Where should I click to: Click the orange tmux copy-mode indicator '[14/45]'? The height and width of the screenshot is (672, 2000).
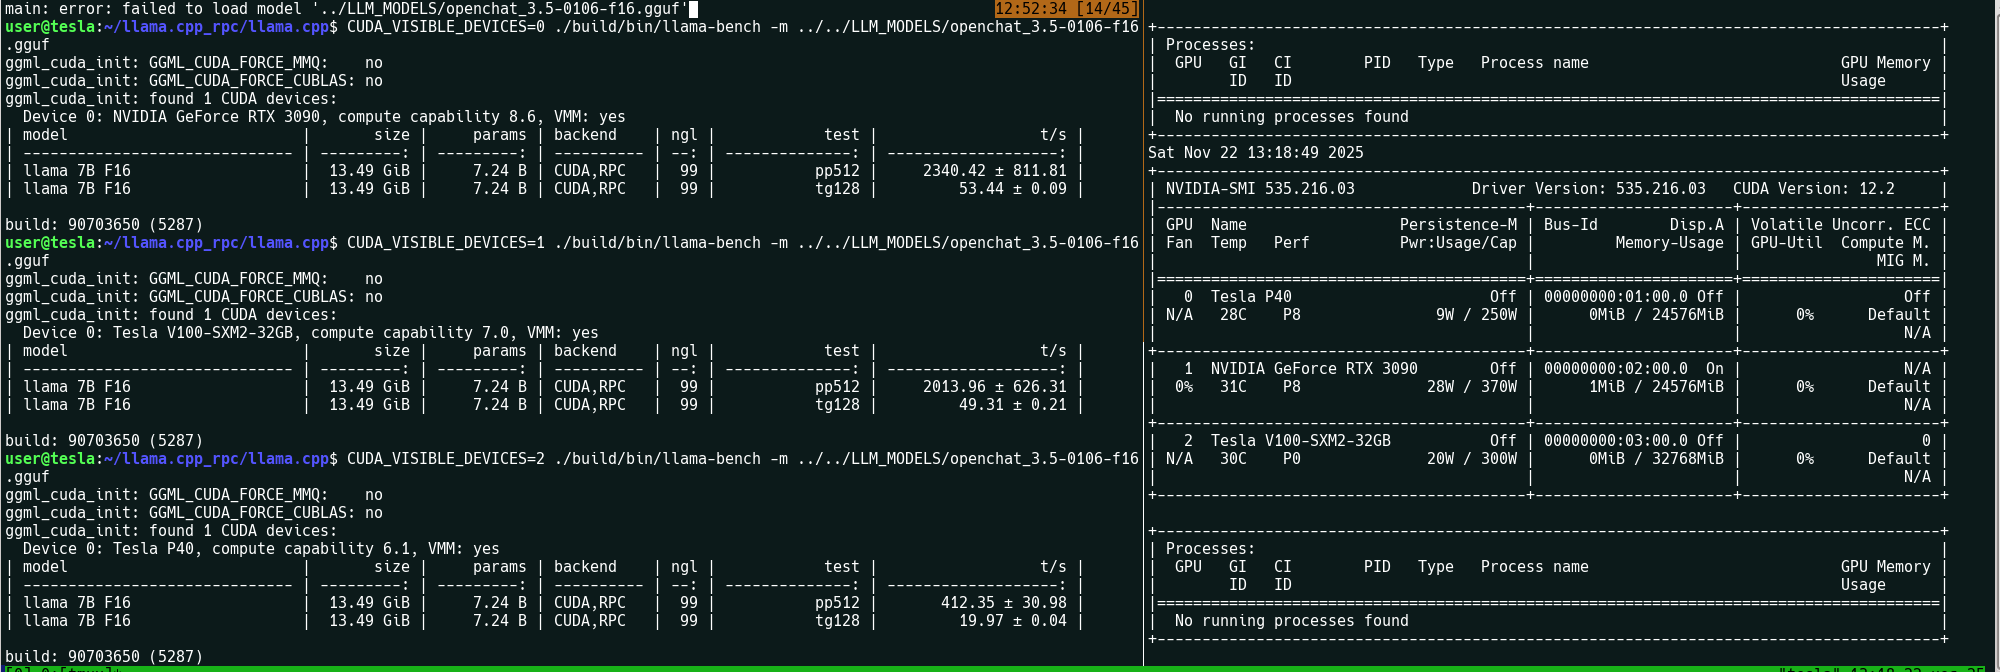pos(1107,8)
